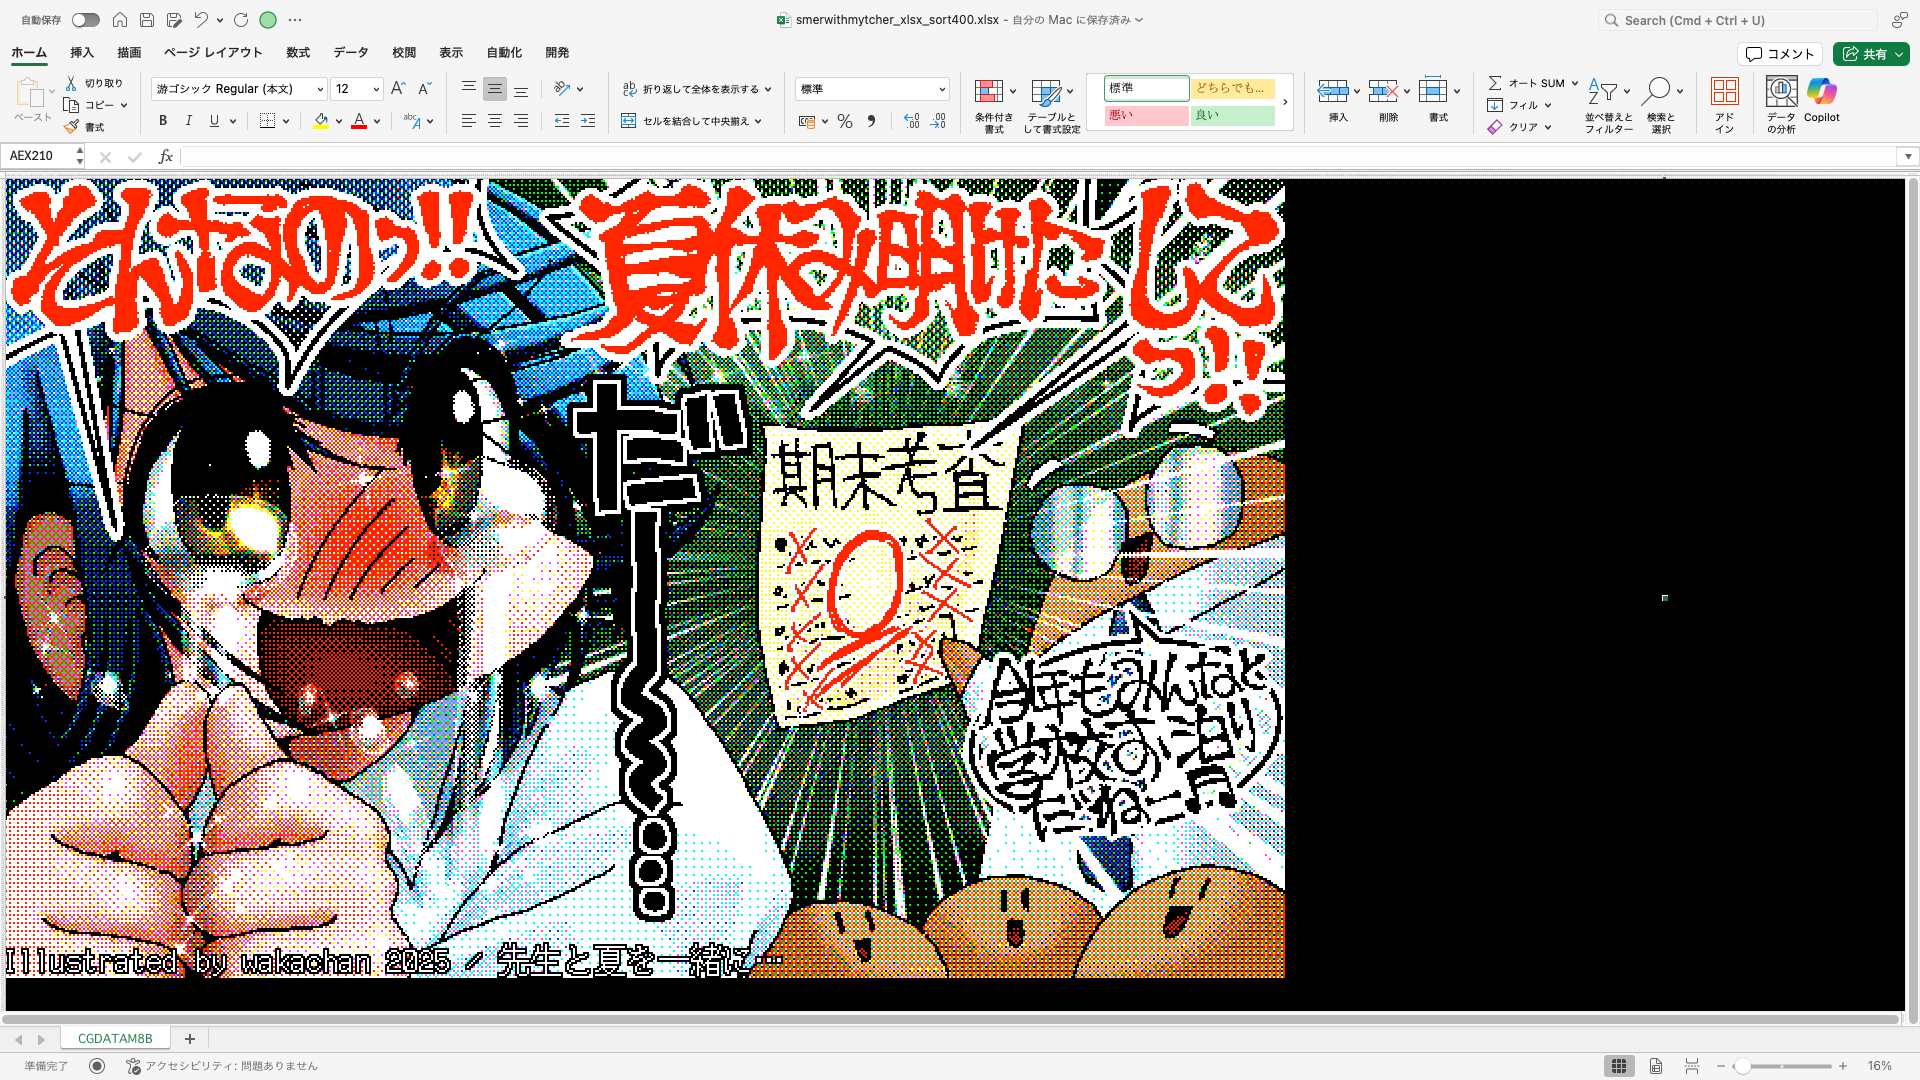This screenshot has width=1920, height=1080.
Task: Toggle center text horizontally
Action: coord(494,121)
